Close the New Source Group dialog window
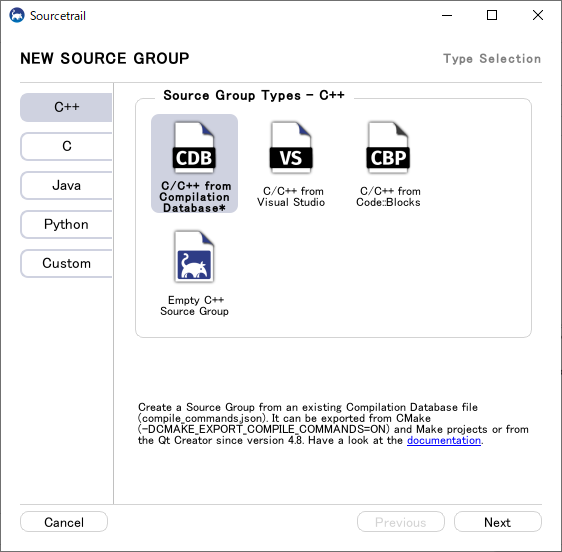The width and height of the screenshot is (562, 552). point(538,15)
